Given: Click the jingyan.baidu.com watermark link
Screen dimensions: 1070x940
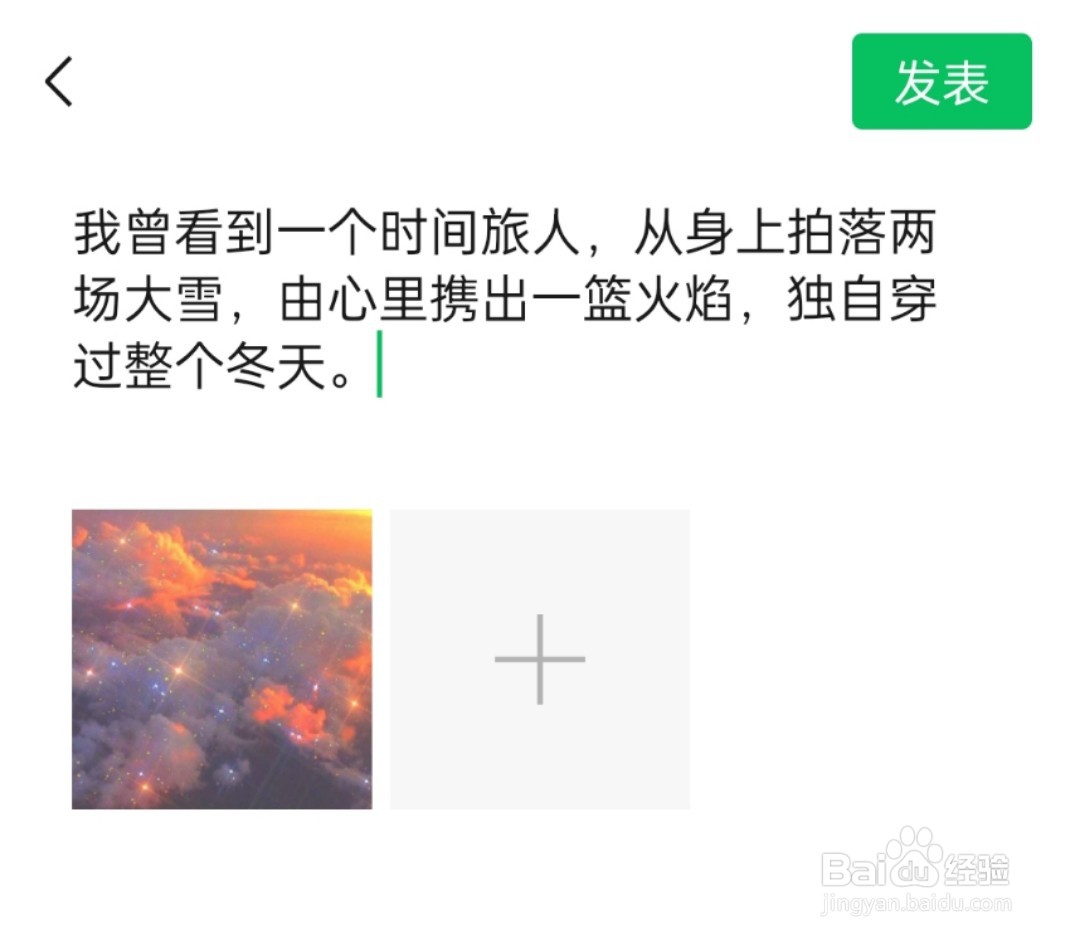Looking at the screenshot, I should (x=916, y=904).
